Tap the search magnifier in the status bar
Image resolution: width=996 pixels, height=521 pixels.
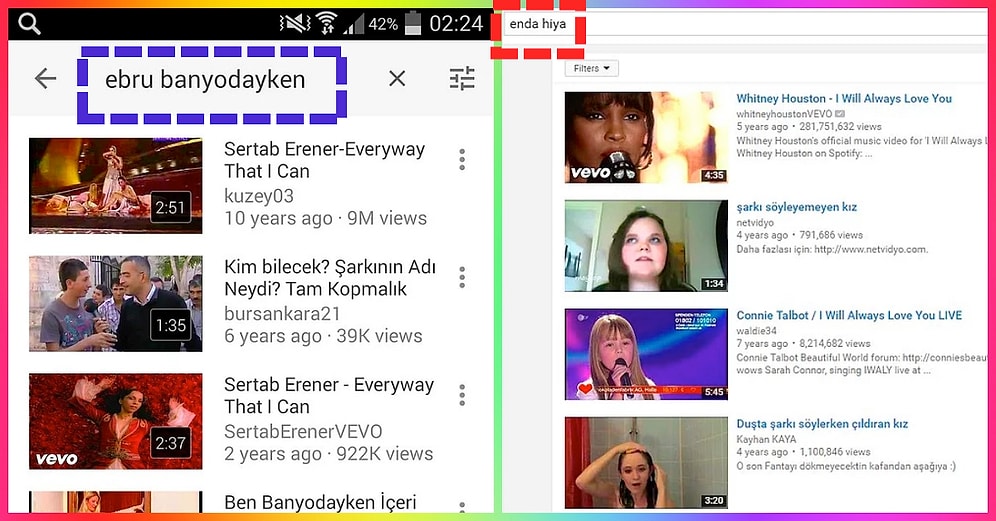click(29, 24)
